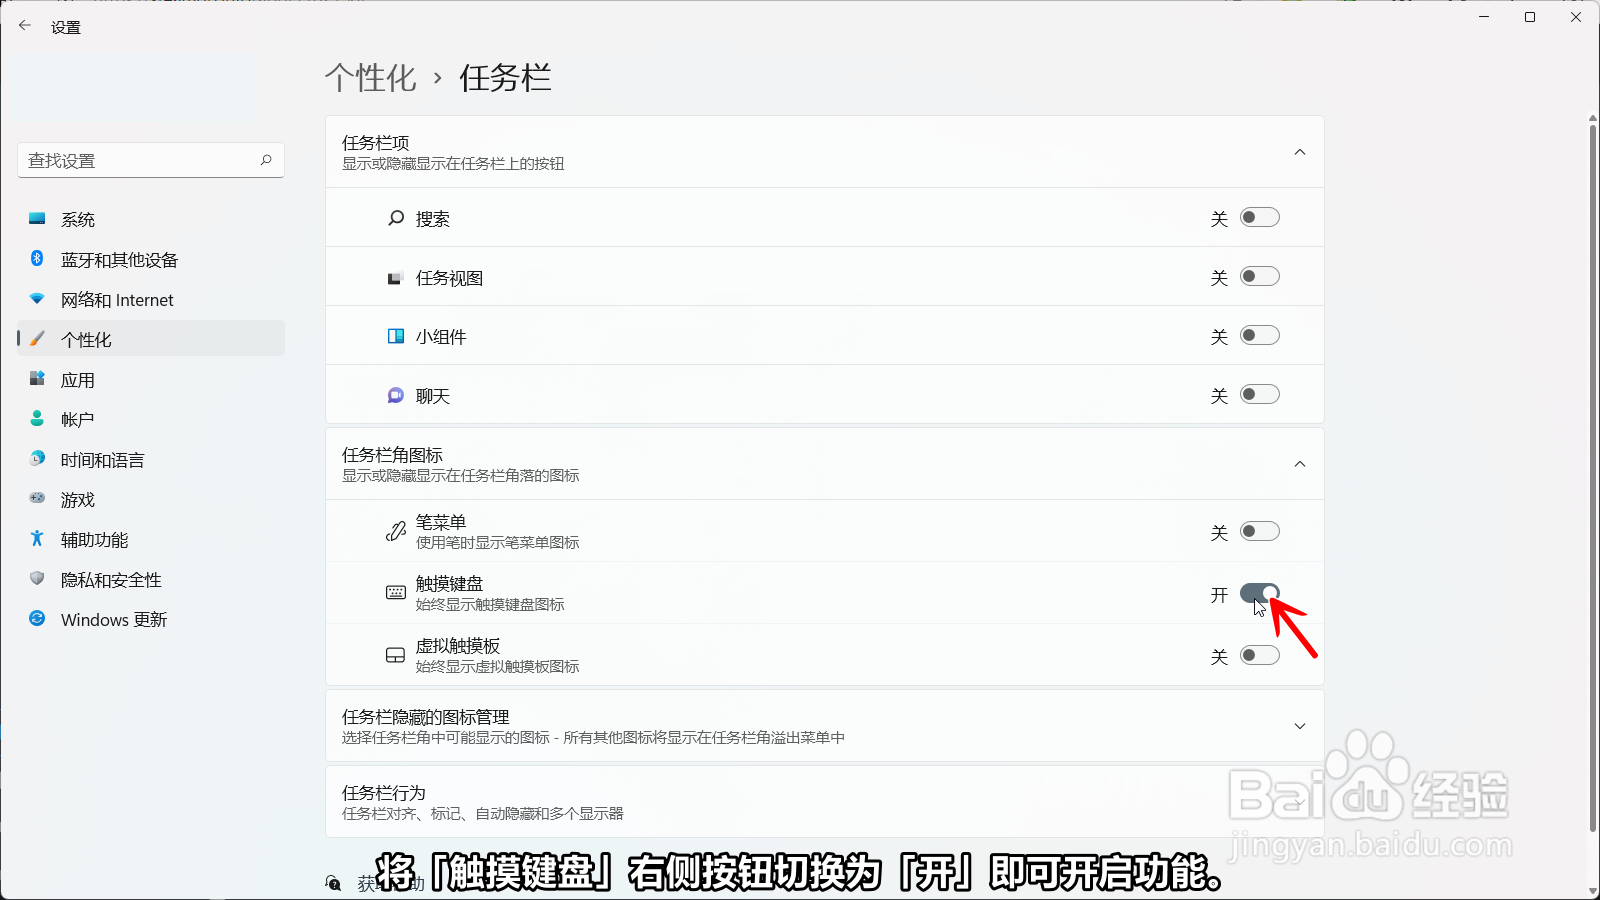Disable the 触摸键盘 toggle switch
The width and height of the screenshot is (1600, 900).
click(x=1260, y=593)
